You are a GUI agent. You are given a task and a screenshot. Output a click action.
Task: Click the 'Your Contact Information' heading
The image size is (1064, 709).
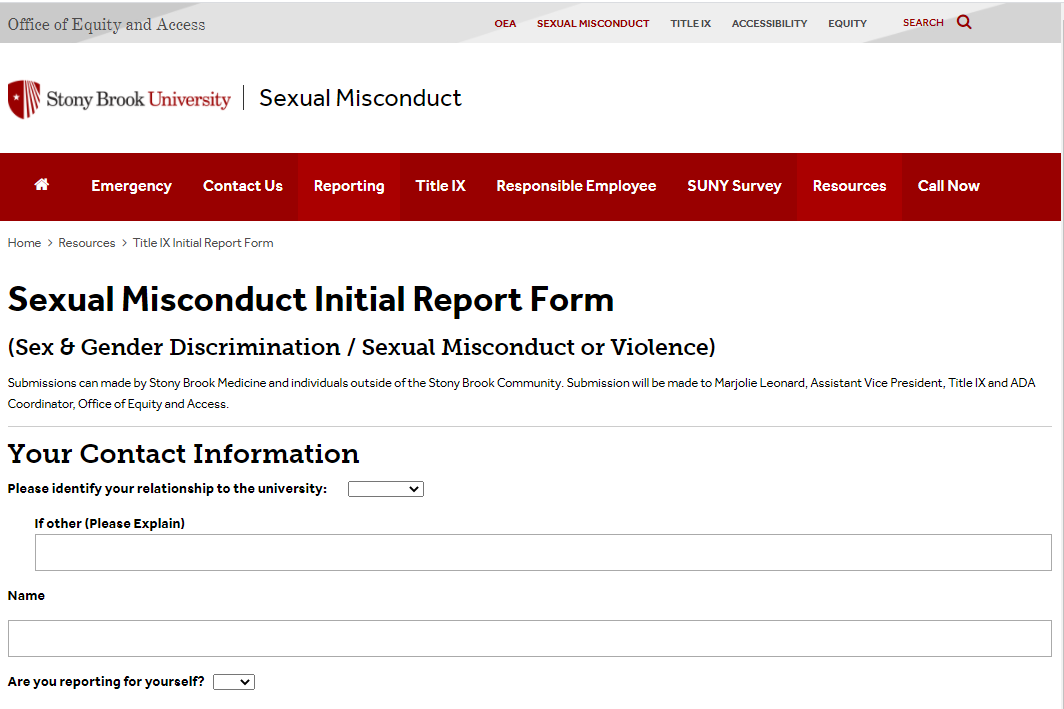tap(183, 454)
